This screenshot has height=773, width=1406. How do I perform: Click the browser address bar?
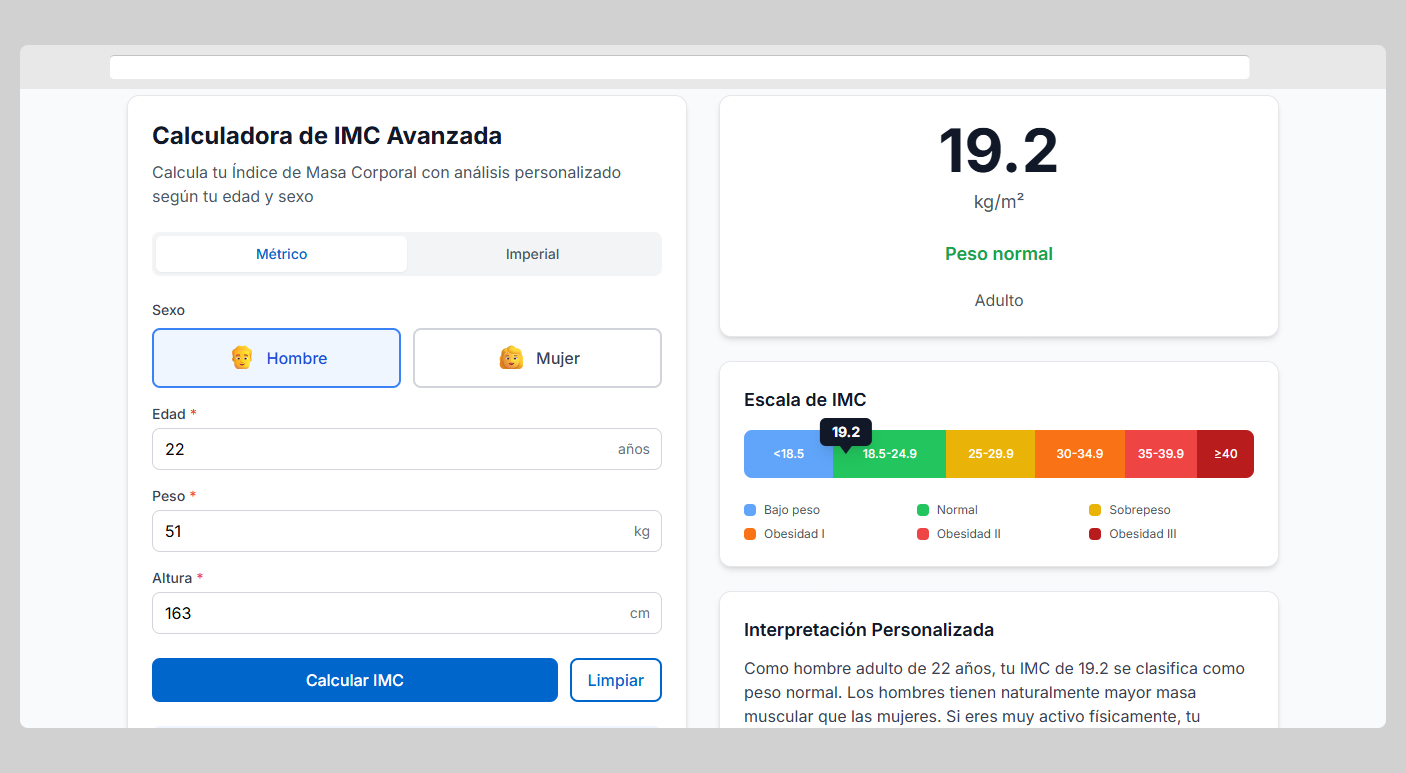[680, 66]
